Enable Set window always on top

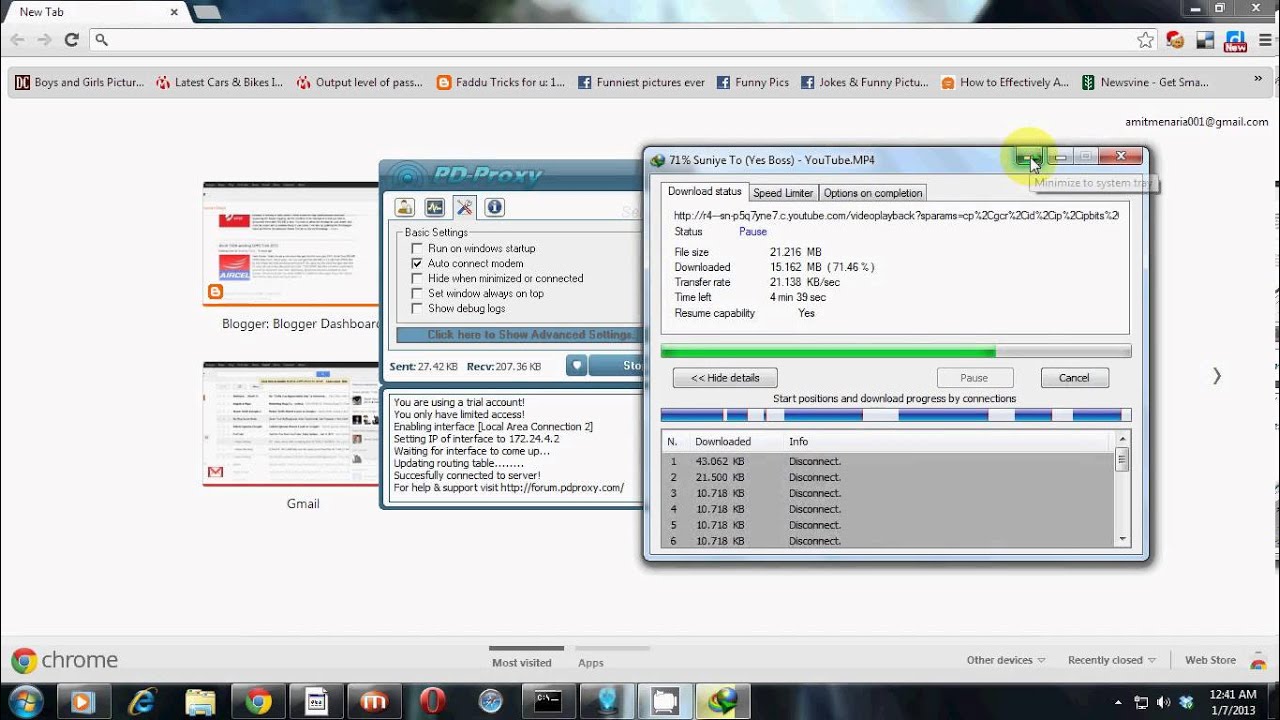(417, 293)
